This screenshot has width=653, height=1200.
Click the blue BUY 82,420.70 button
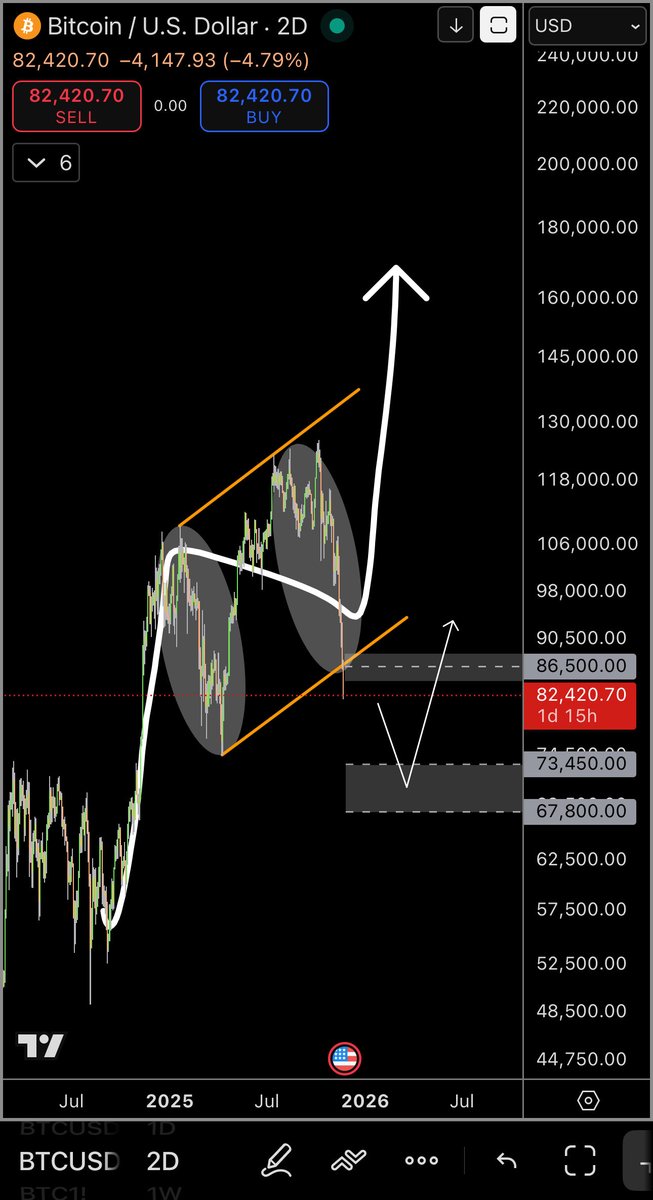[x=264, y=106]
